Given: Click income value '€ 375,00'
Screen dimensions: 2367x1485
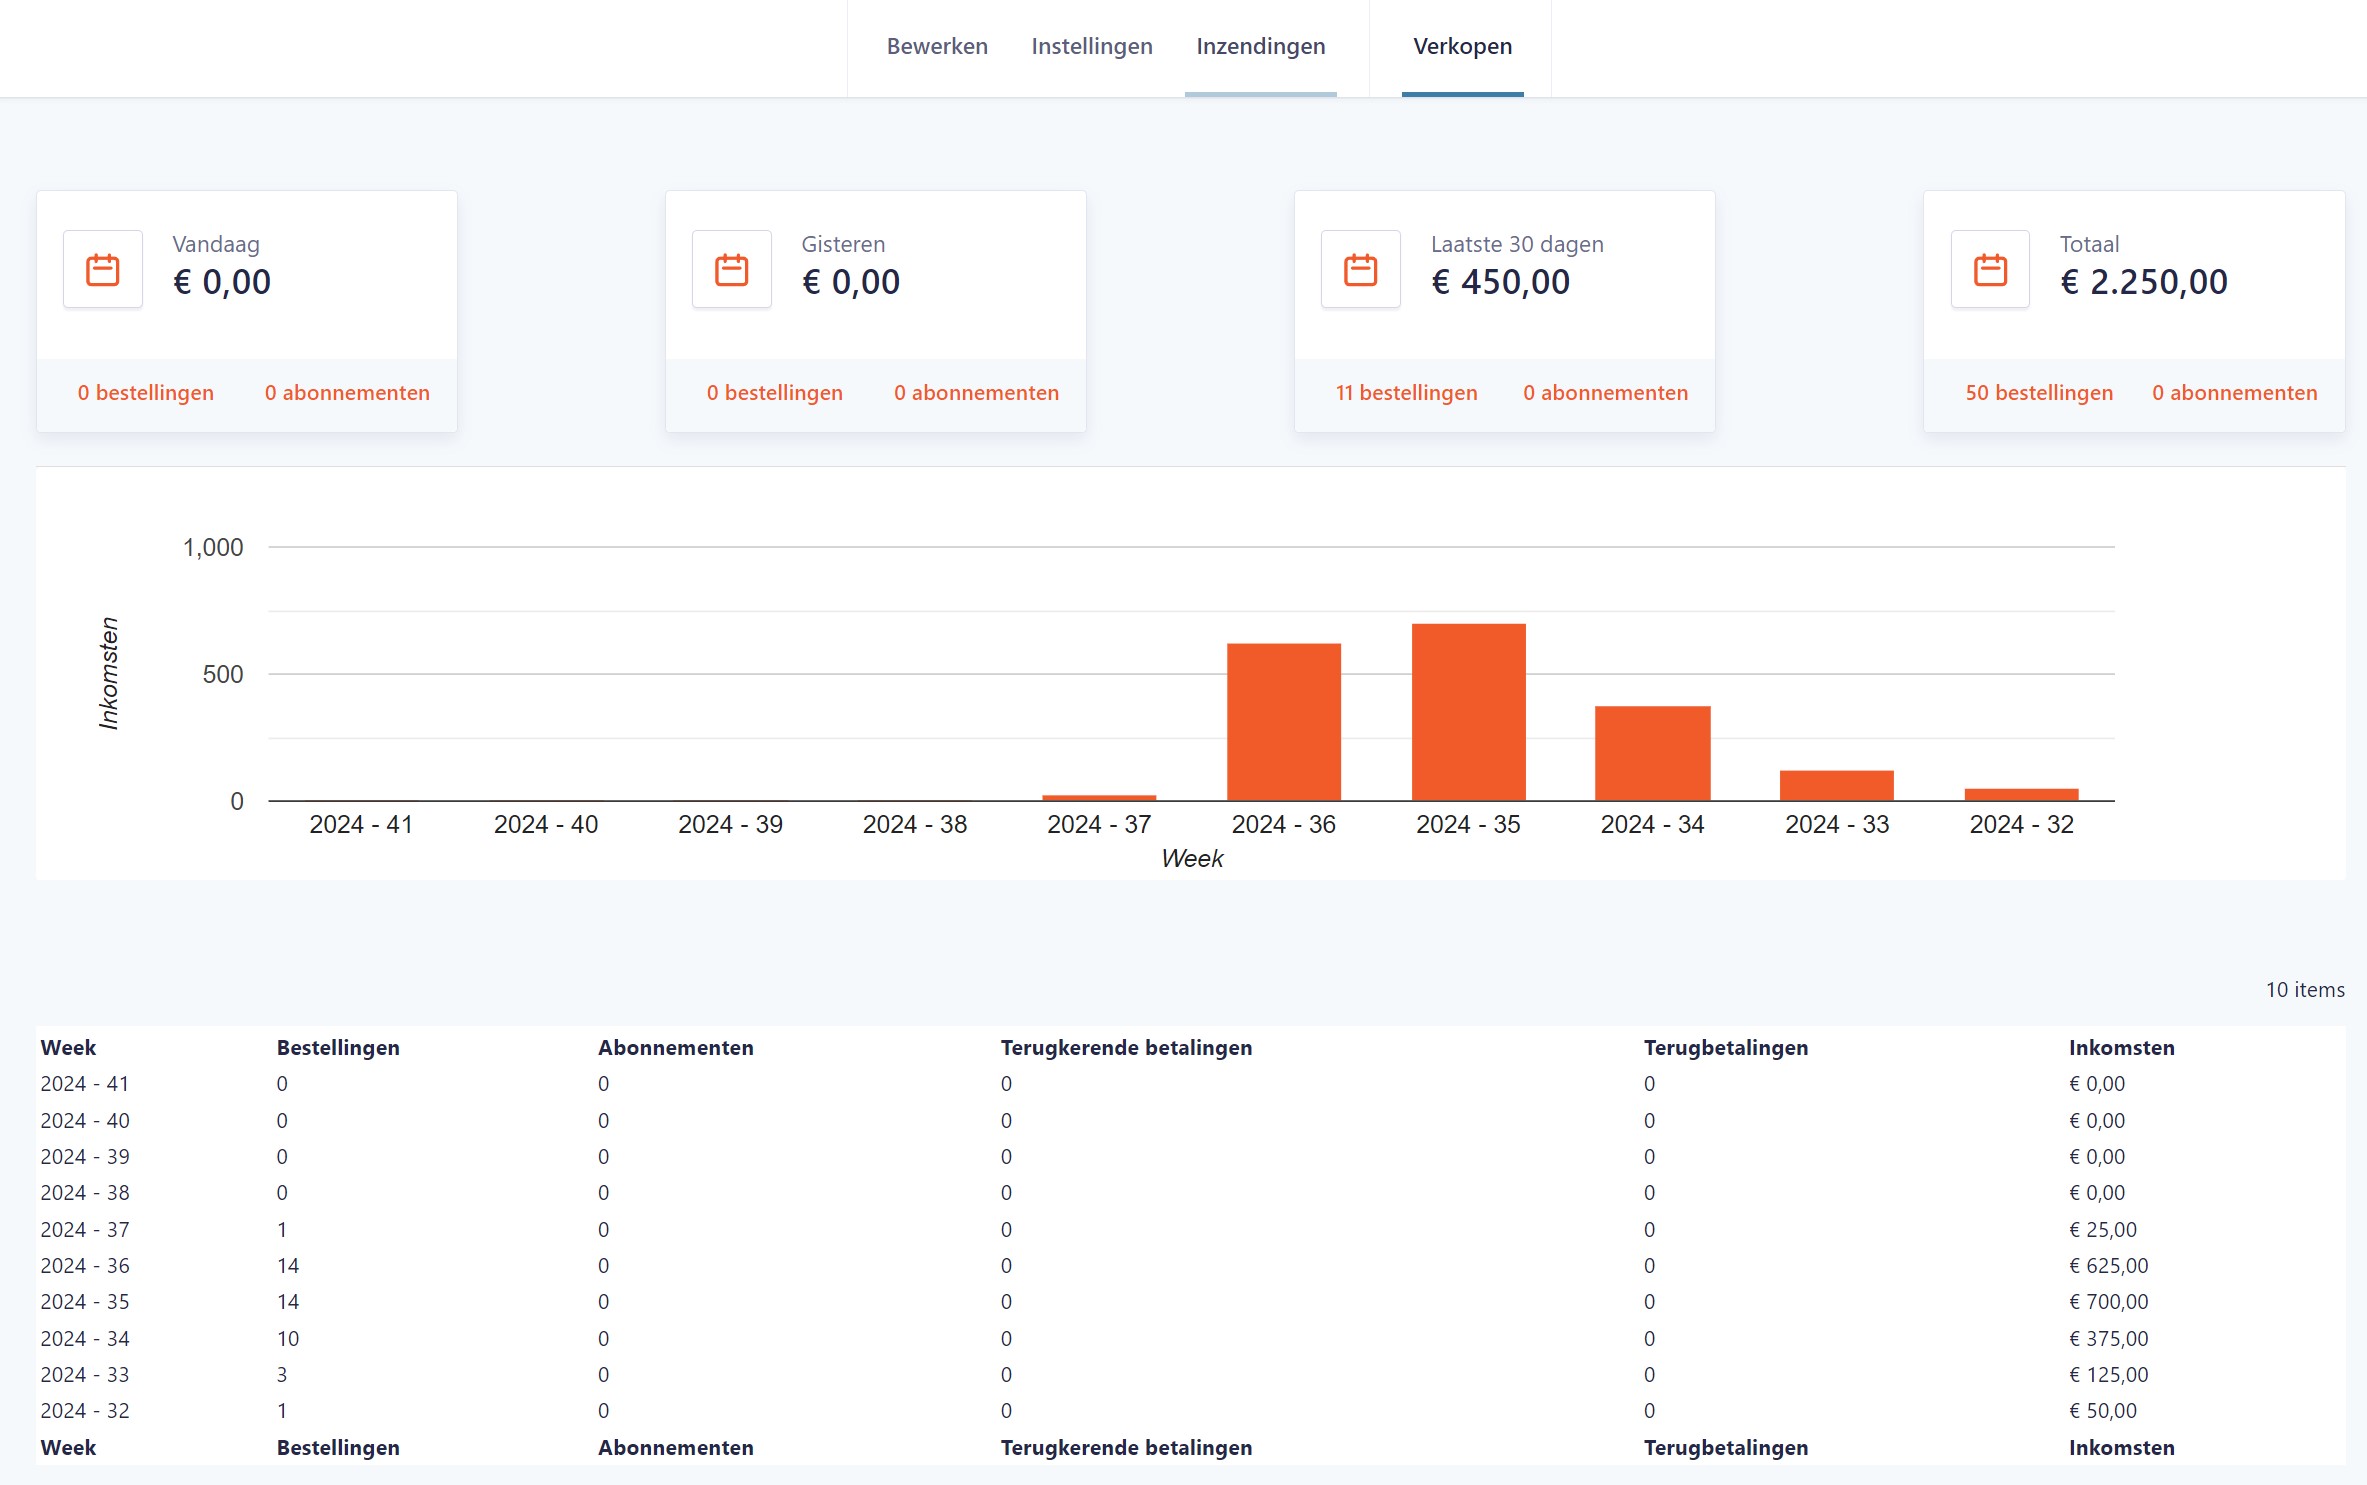Looking at the screenshot, I should point(2108,1339).
